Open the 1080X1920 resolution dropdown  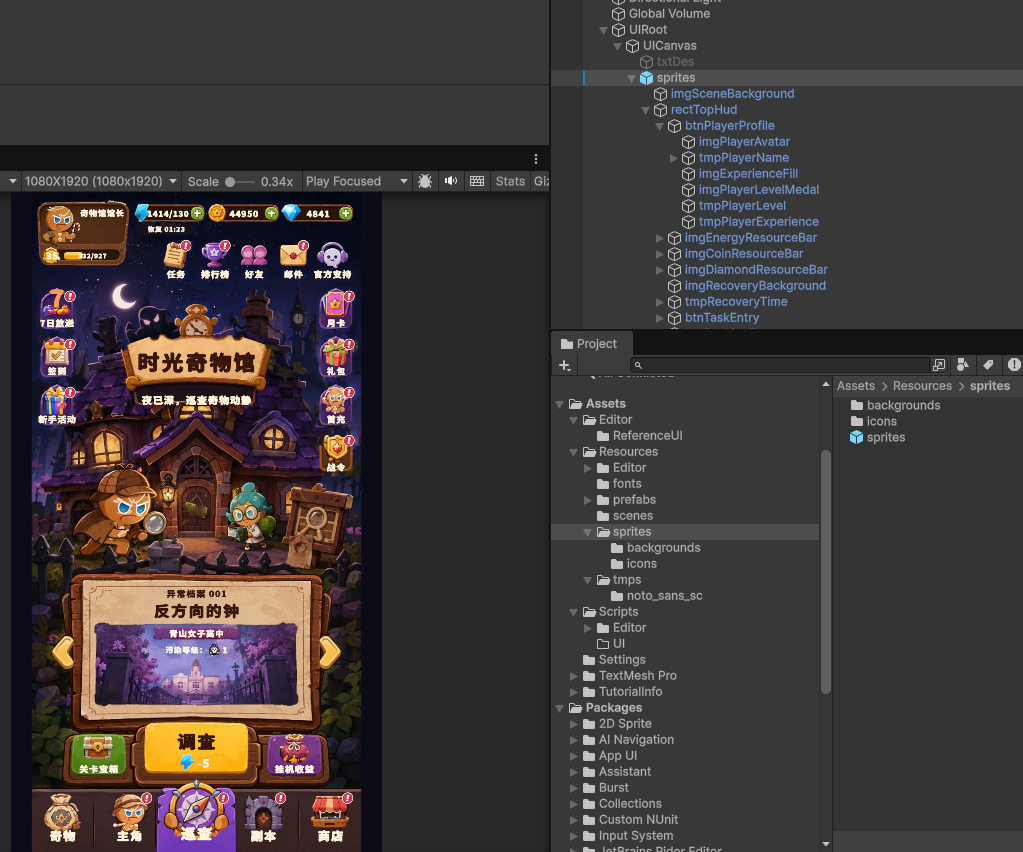coord(100,181)
